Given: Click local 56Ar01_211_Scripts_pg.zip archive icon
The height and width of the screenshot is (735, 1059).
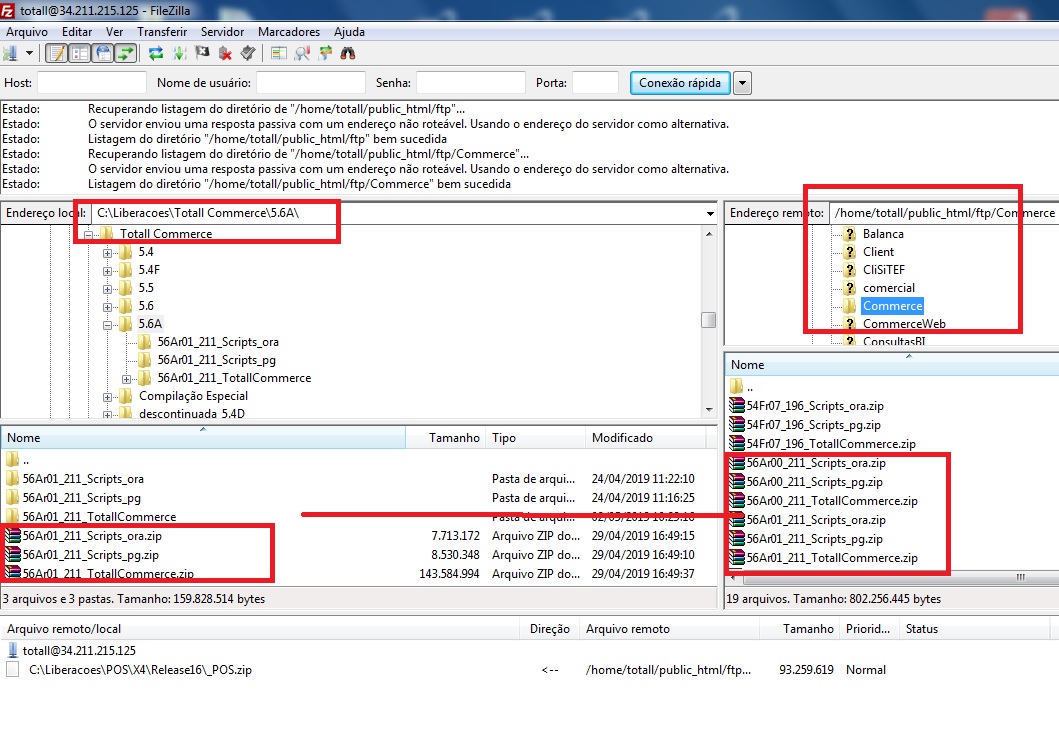Looking at the screenshot, I should pos(13,555).
